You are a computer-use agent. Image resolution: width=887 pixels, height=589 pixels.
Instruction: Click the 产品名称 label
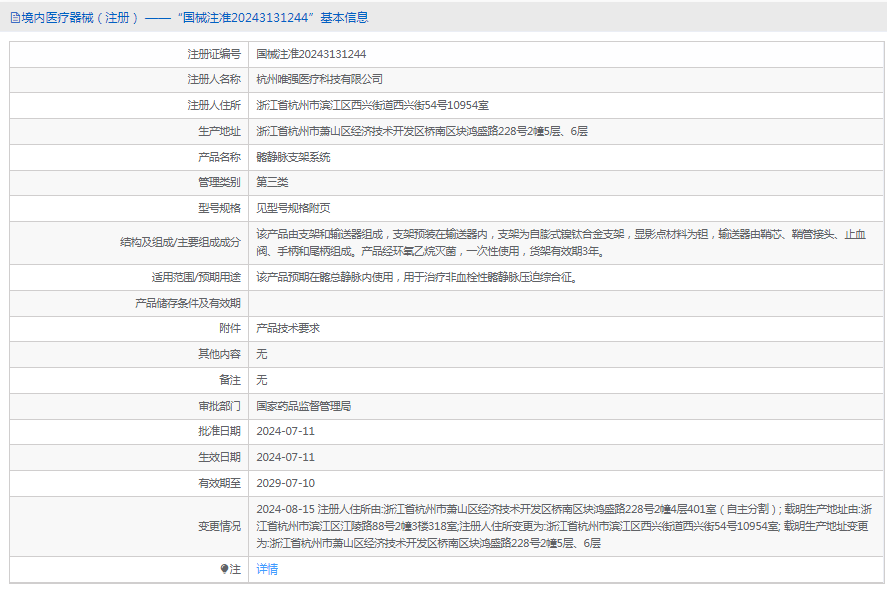pos(219,157)
